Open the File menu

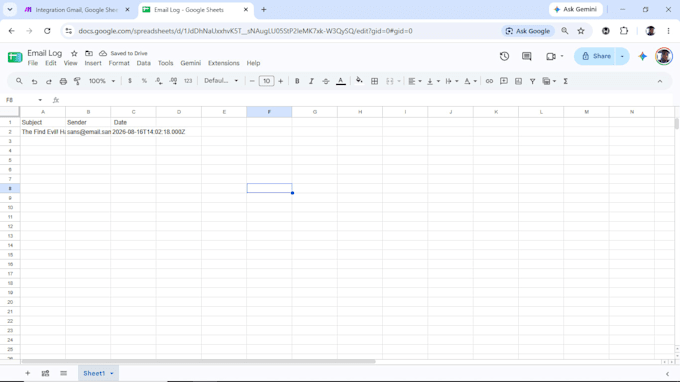[33, 63]
